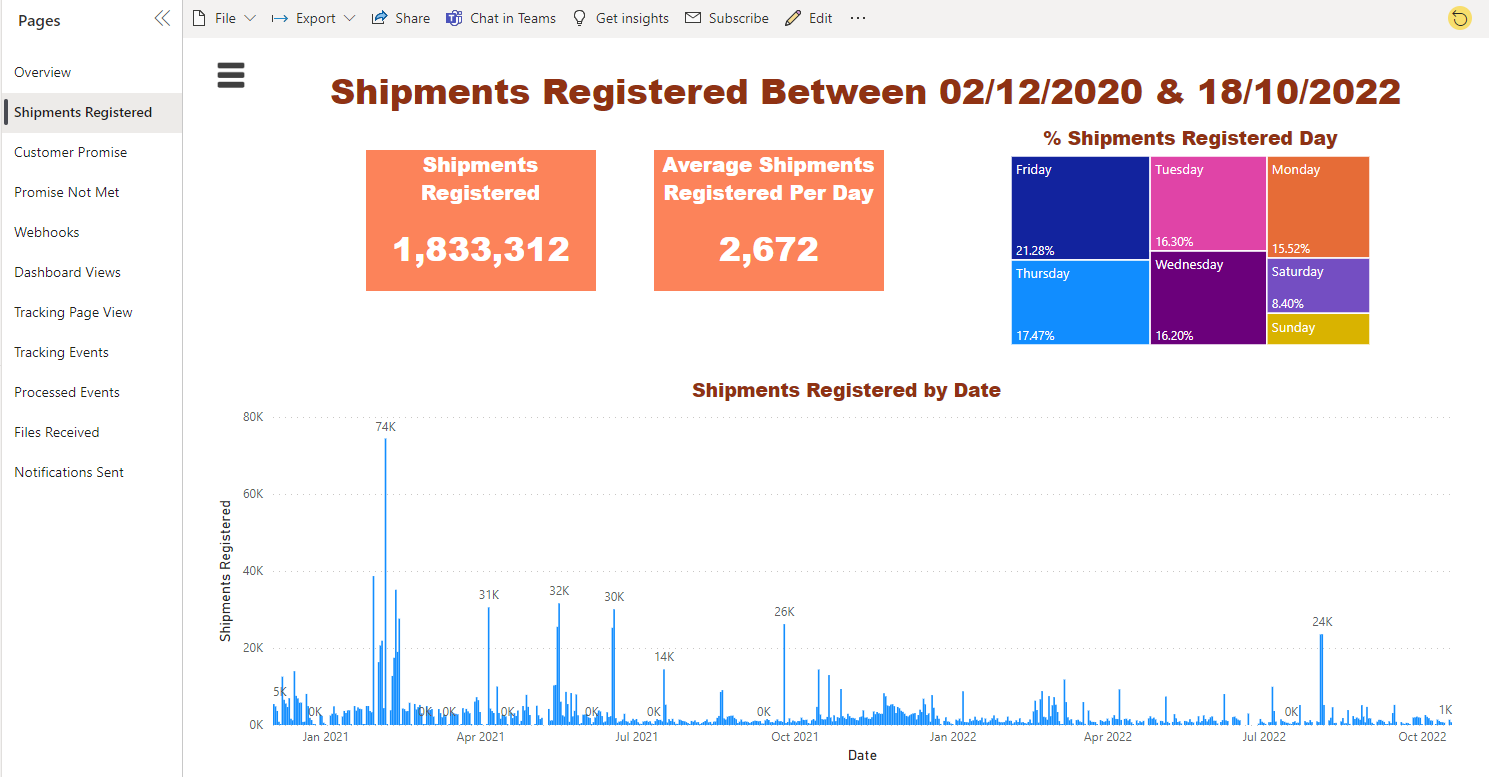Click the Export arrow icon
The height and width of the screenshot is (777, 1489).
pyautogui.click(x=279, y=18)
